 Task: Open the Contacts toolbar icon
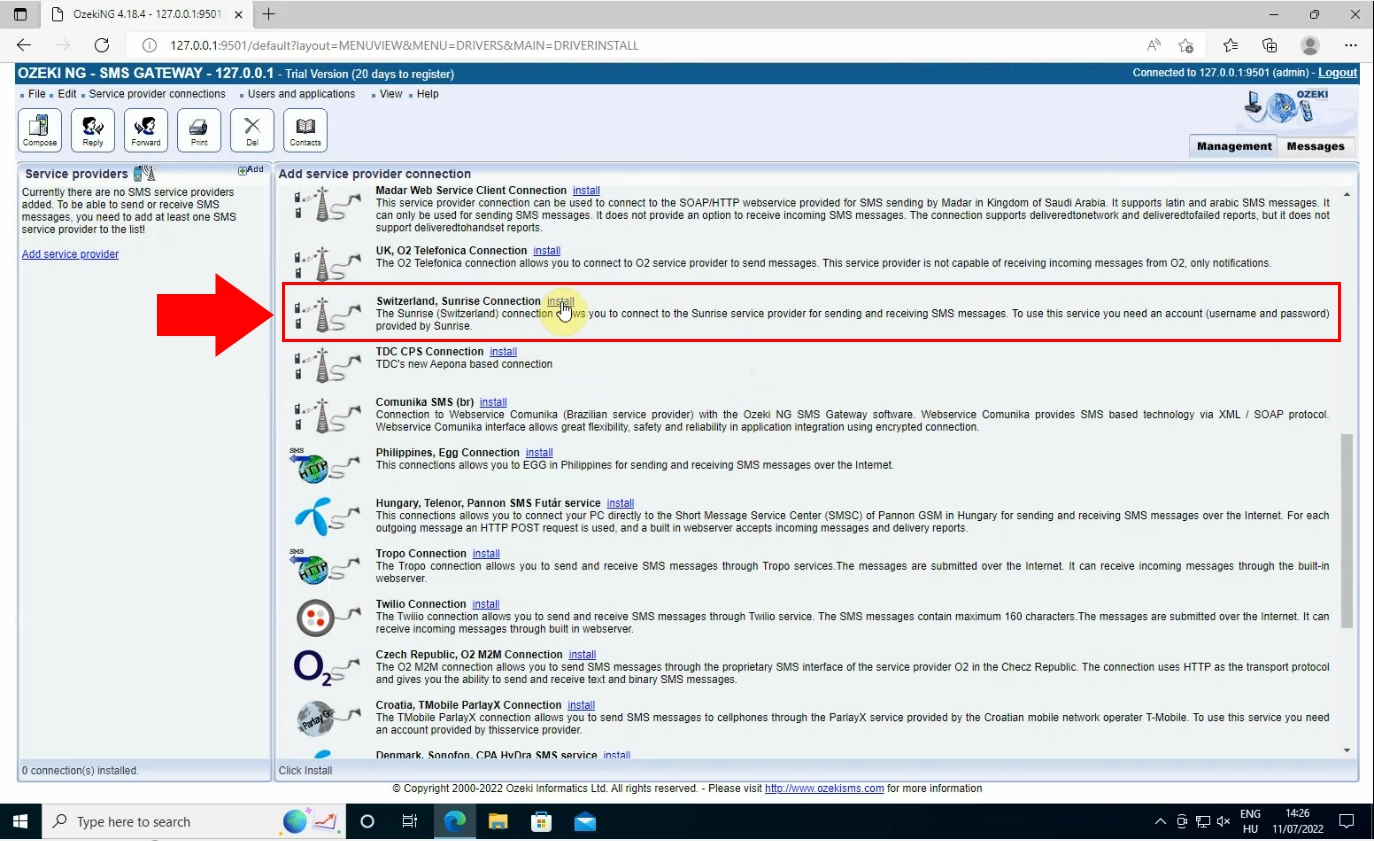pyautogui.click(x=305, y=130)
